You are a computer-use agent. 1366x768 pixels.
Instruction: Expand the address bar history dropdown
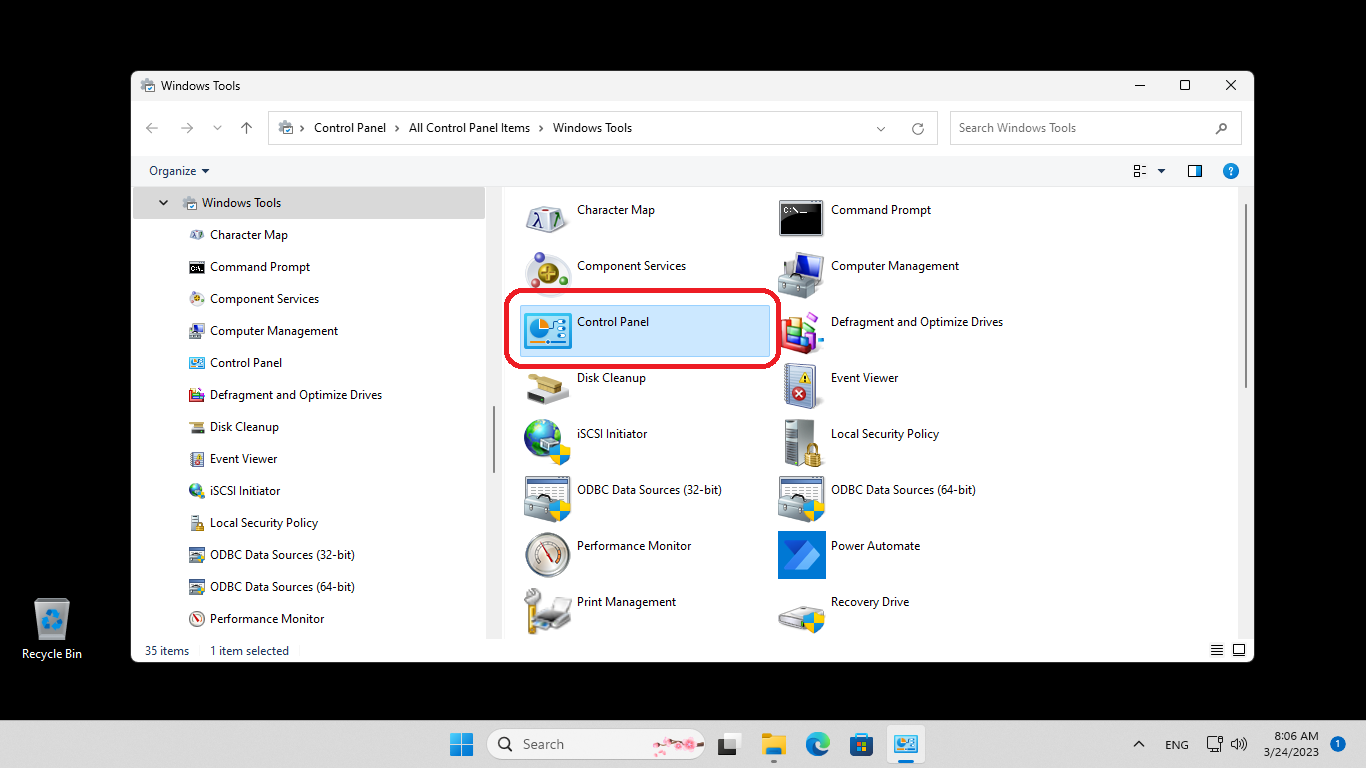coord(881,128)
